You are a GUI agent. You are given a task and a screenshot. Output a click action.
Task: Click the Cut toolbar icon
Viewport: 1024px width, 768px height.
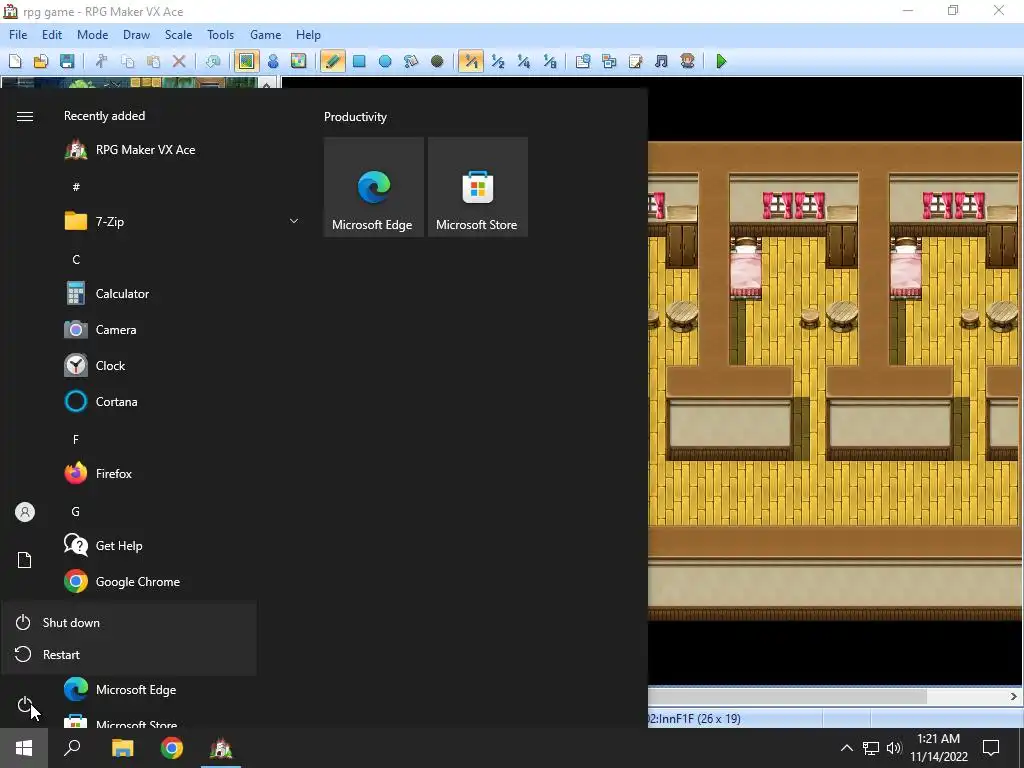click(x=101, y=61)
